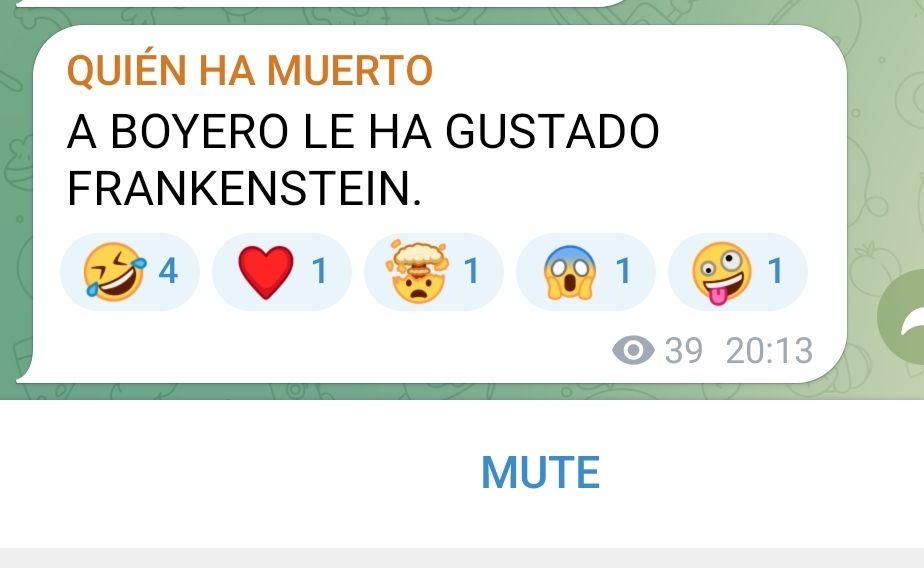React with the red heart emoji
The width and height of the screenshot is (924, 568).
(281, 272)
